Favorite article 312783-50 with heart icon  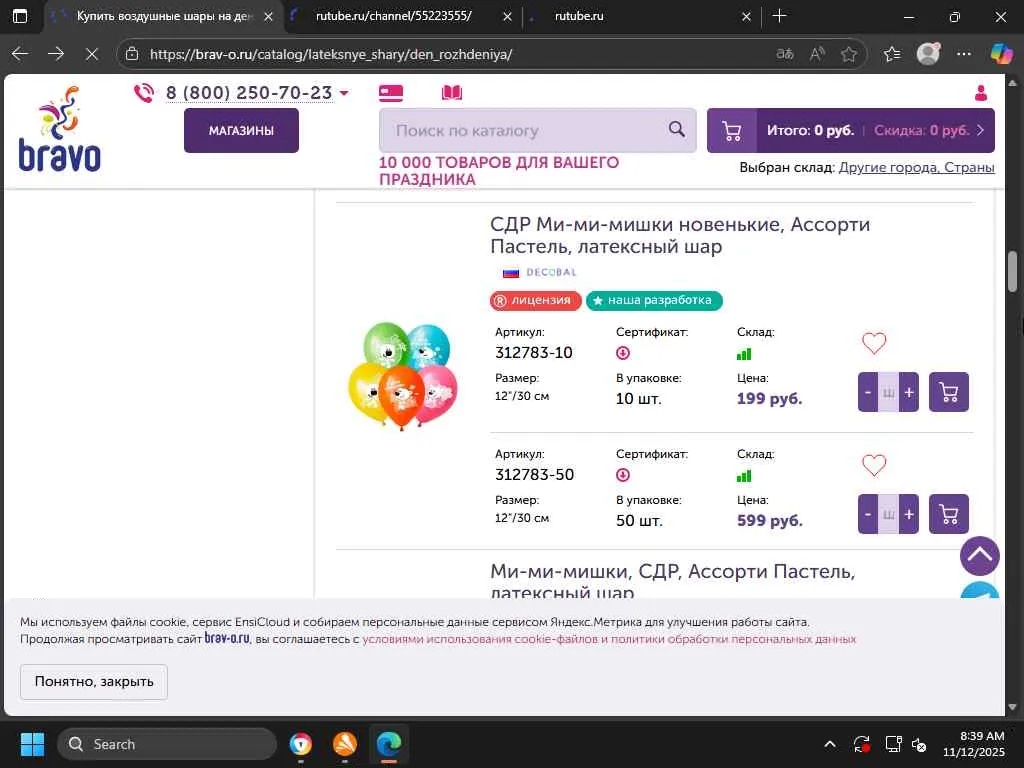click(x=874, y=465)
